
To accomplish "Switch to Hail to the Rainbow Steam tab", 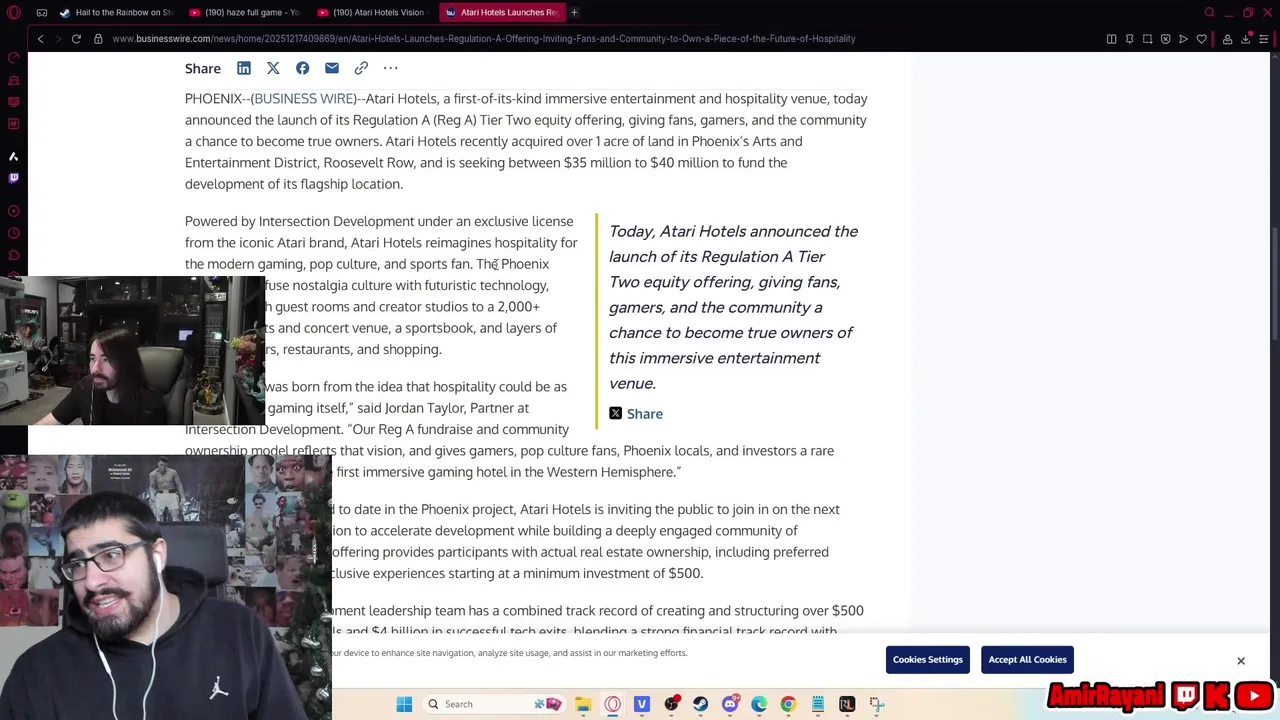I will click(x=116, y=12).
